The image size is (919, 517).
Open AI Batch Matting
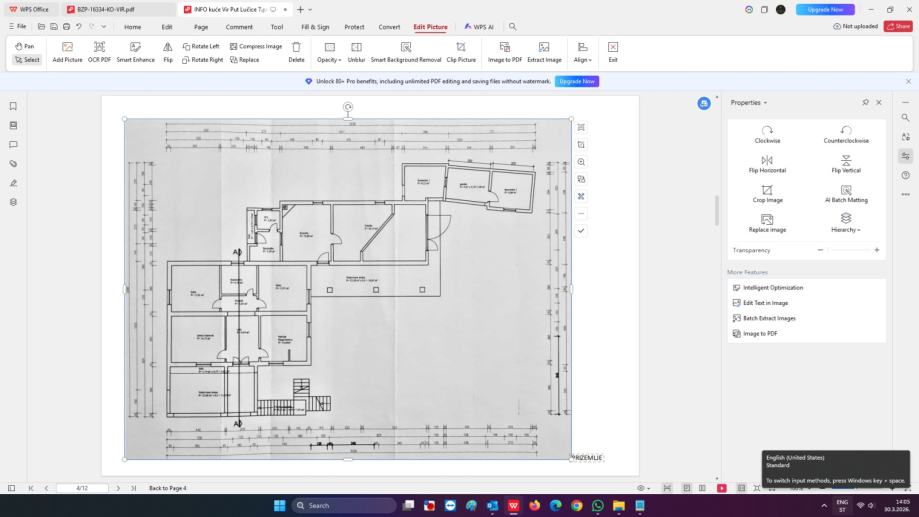click(x=846, y=194)
